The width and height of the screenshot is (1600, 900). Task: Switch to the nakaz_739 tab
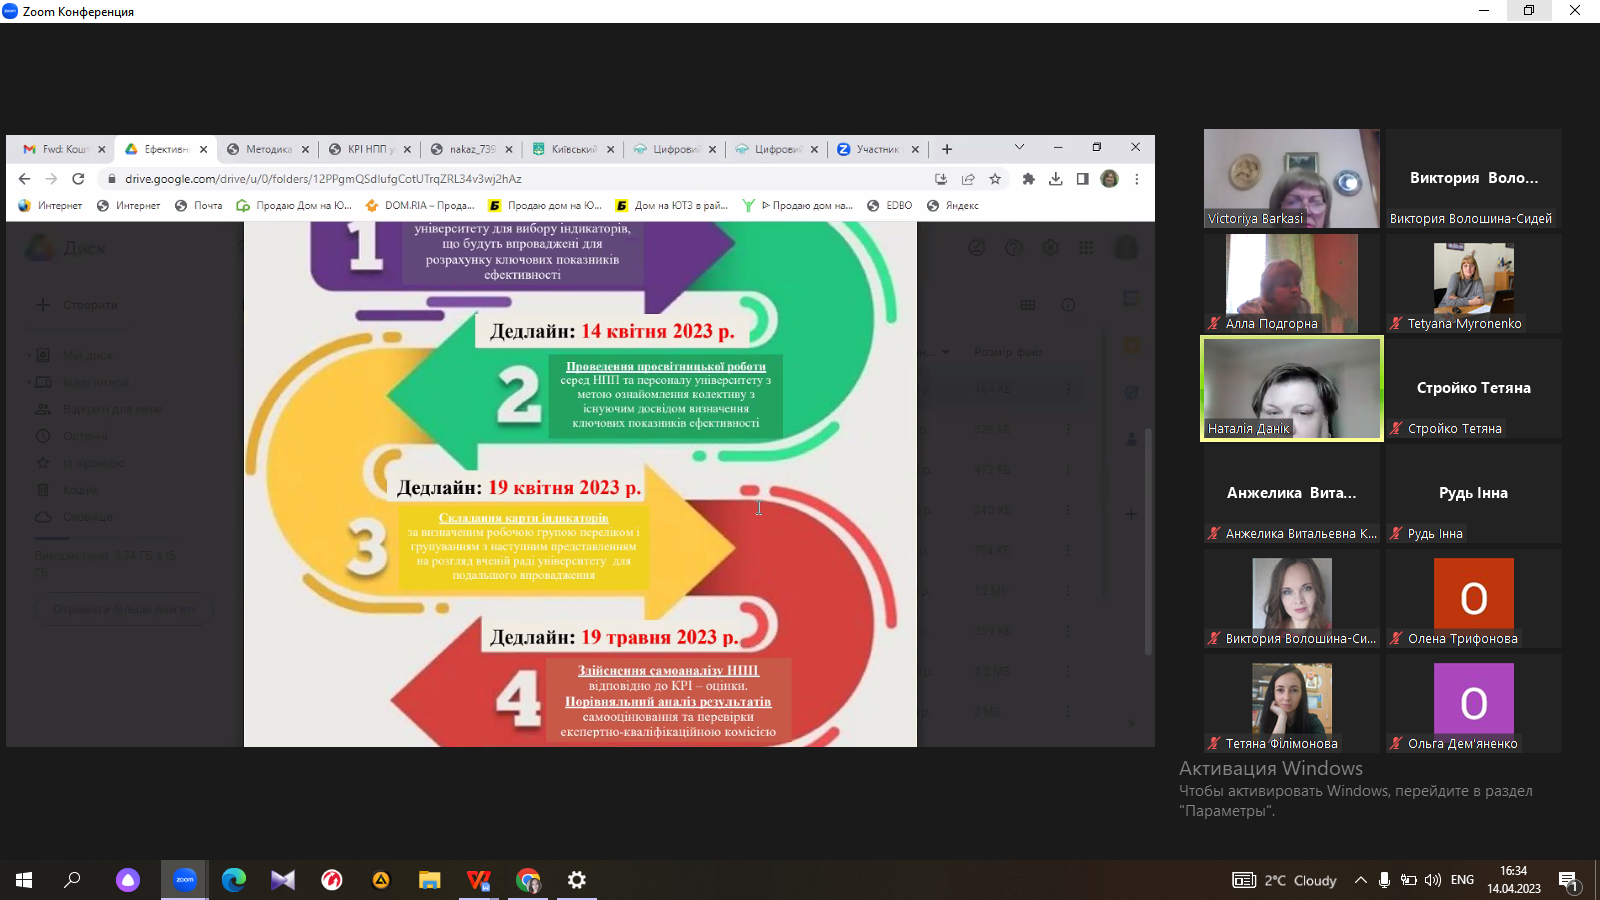pos(471,149)
